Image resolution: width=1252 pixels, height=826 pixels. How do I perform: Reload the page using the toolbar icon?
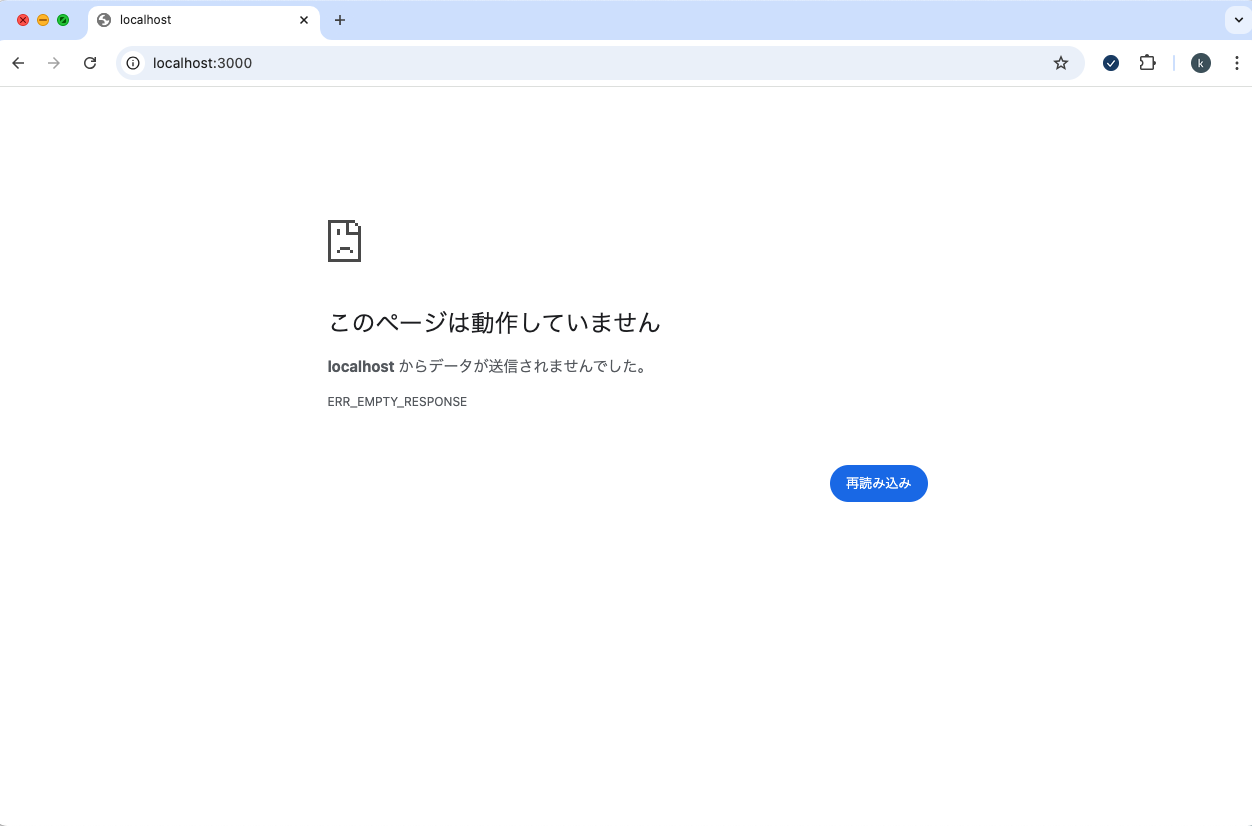click(x=90, y=63)
